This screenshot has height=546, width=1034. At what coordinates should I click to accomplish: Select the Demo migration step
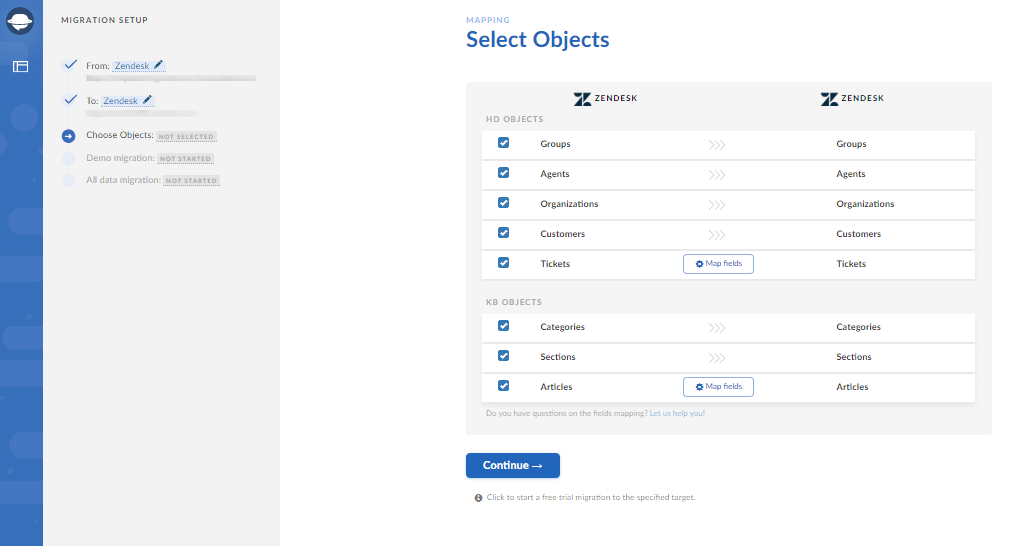tap(120, 158)
